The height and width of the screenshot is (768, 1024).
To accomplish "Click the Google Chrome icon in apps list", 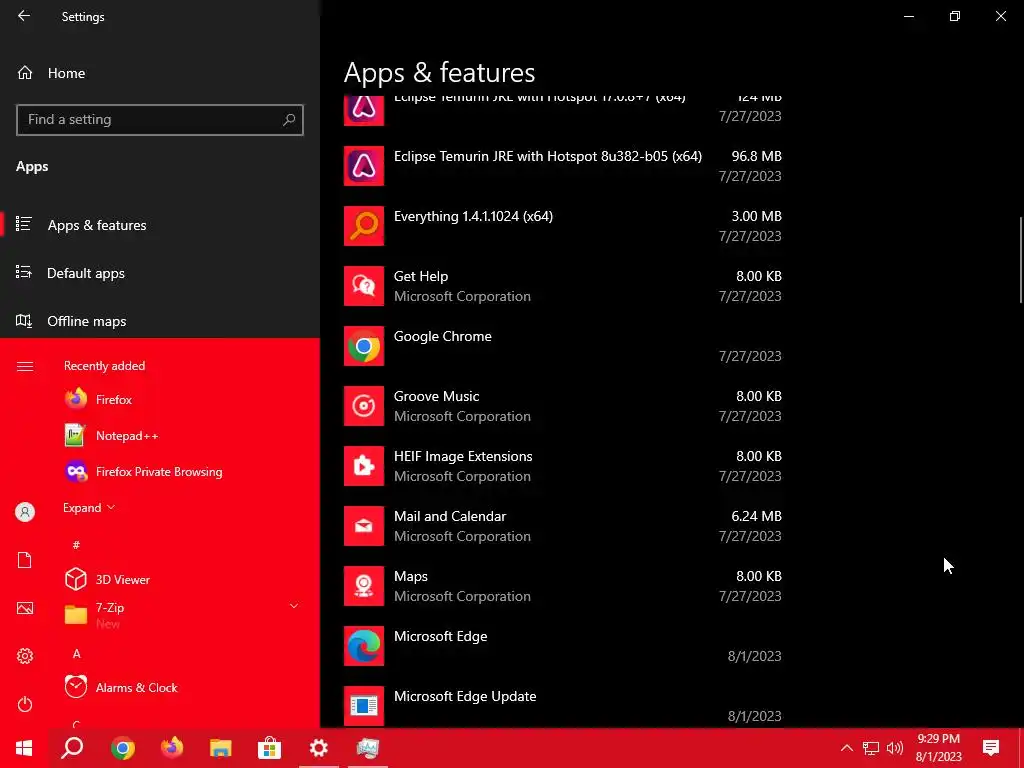I will pos(364,346).
